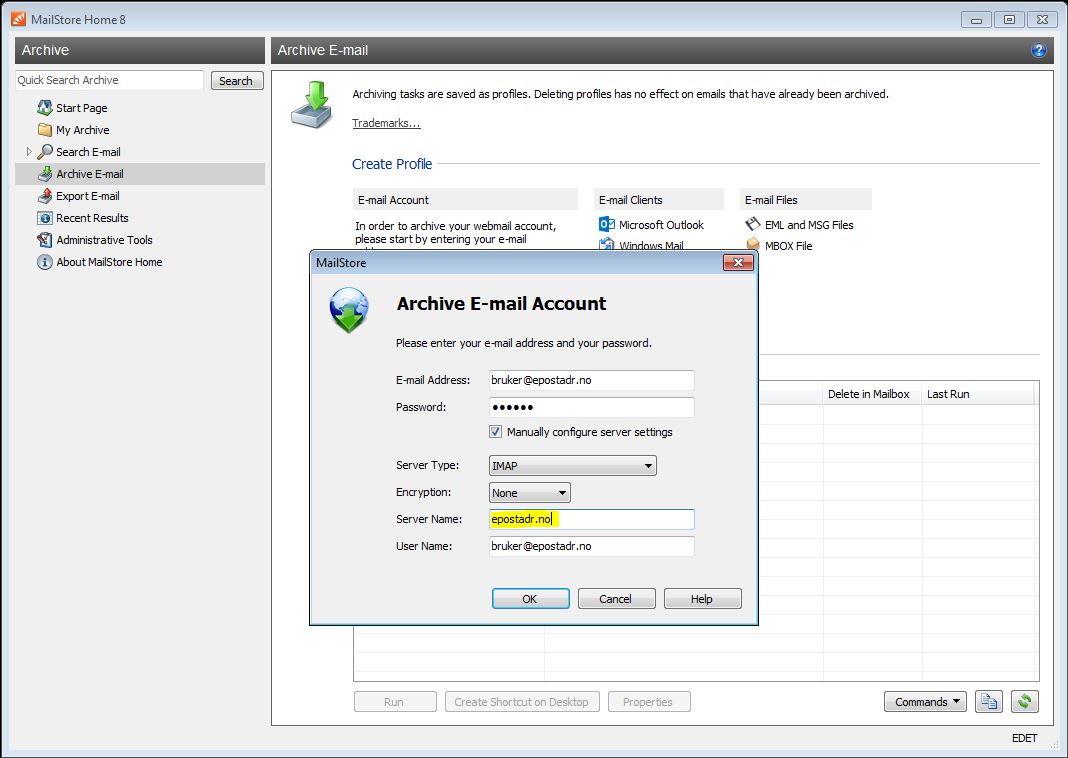Open Administrative Tools in the sidebar
Screen dimensions: 1068x758
[x=104, y=240]
